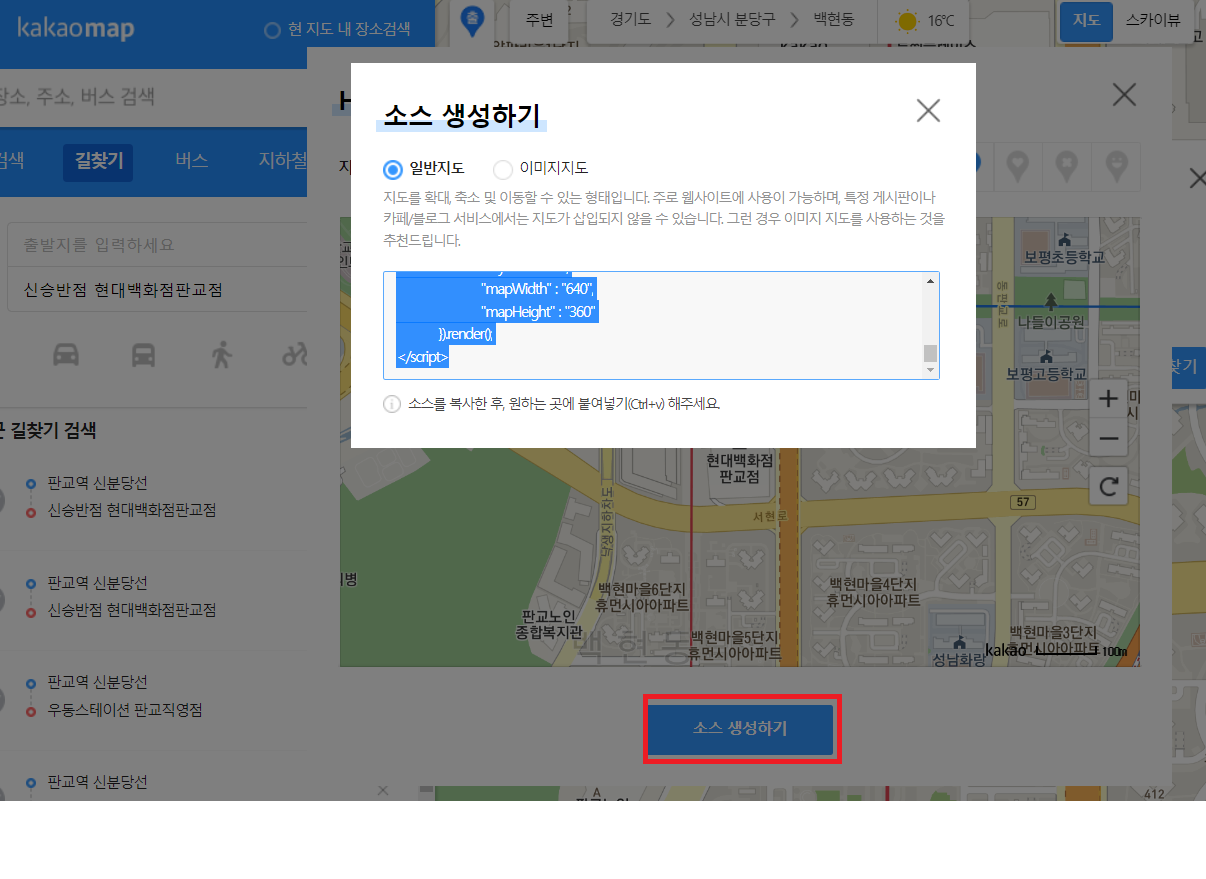Select the car route mode icon

[66, 354]
